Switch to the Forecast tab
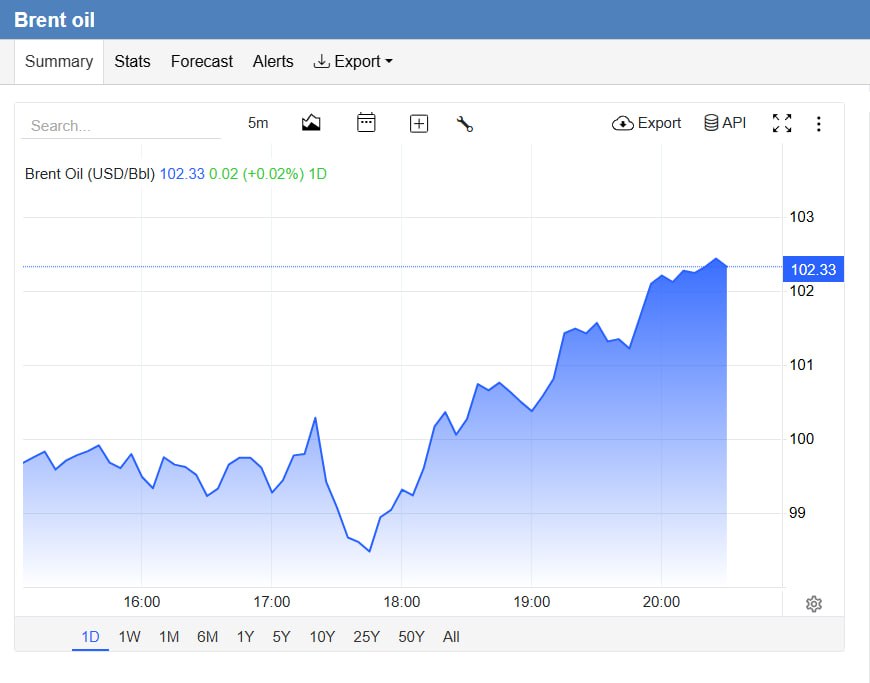Viewport: 870px width, 683px height. click(201, 62)
